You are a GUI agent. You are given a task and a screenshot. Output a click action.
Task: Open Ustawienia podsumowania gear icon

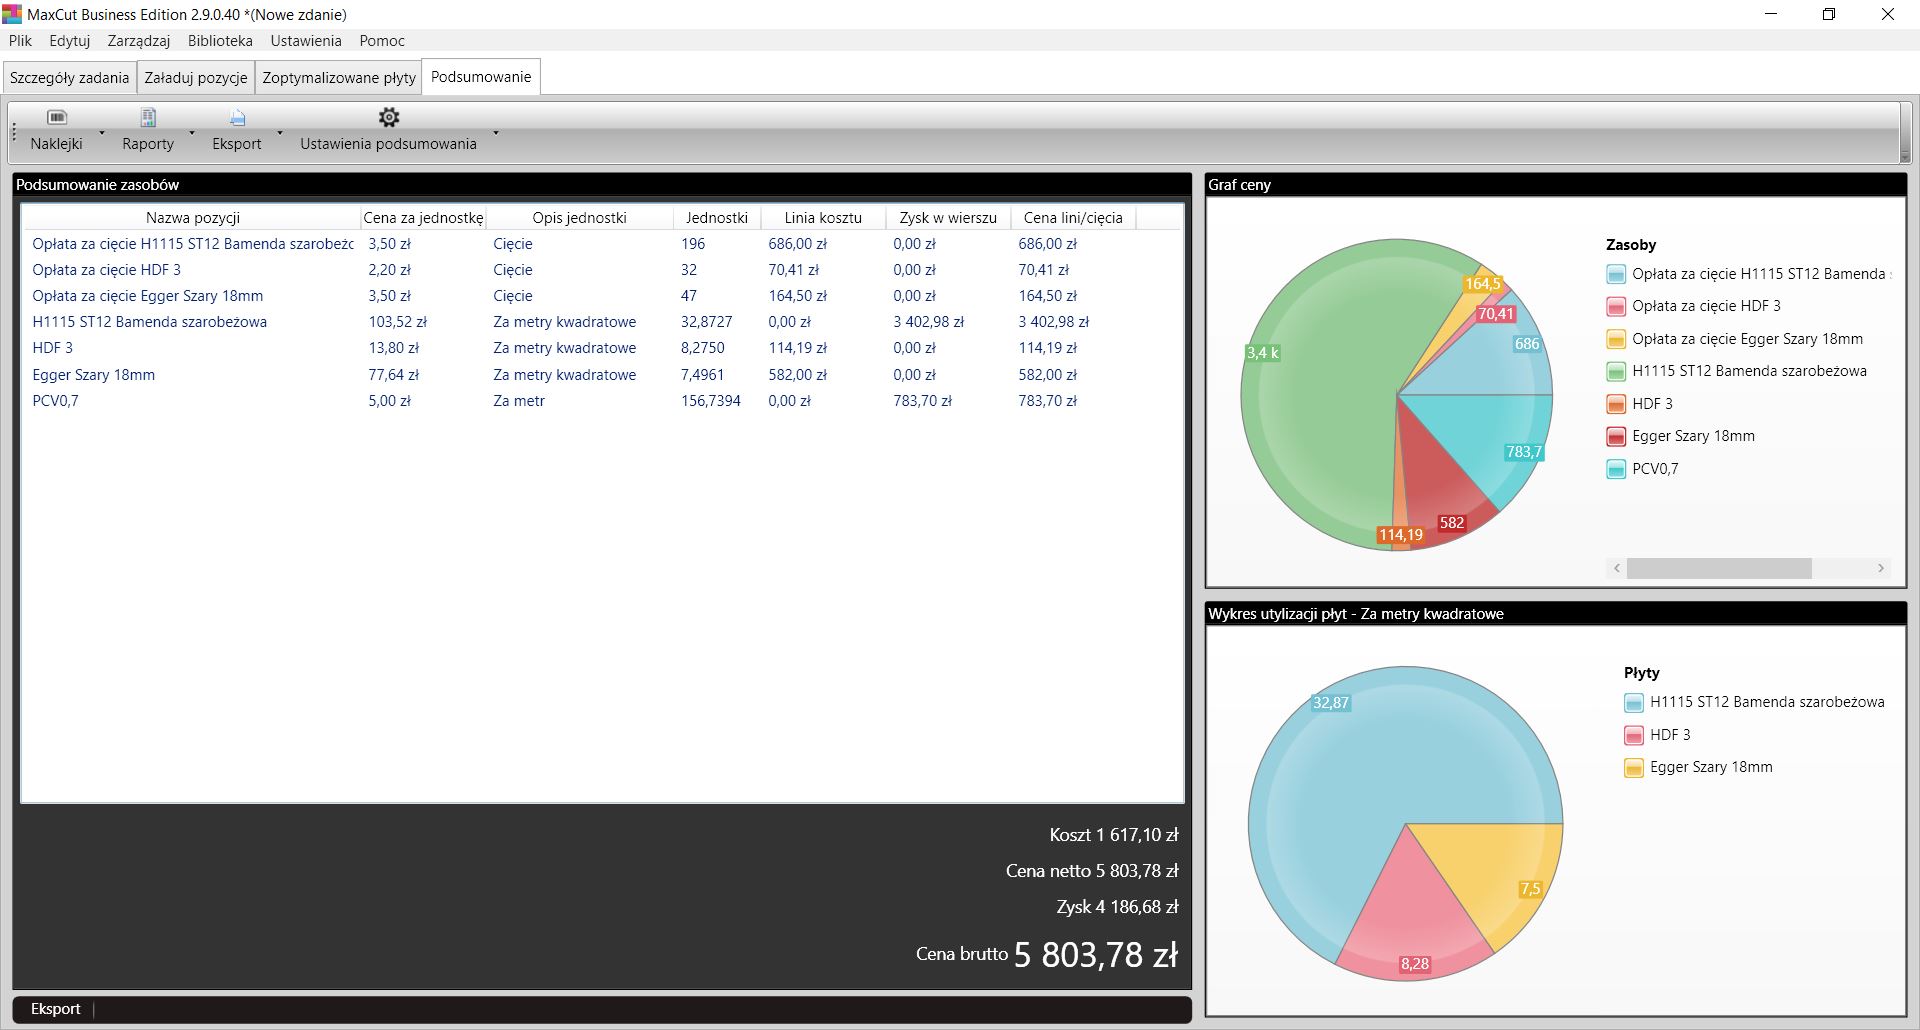388,118
